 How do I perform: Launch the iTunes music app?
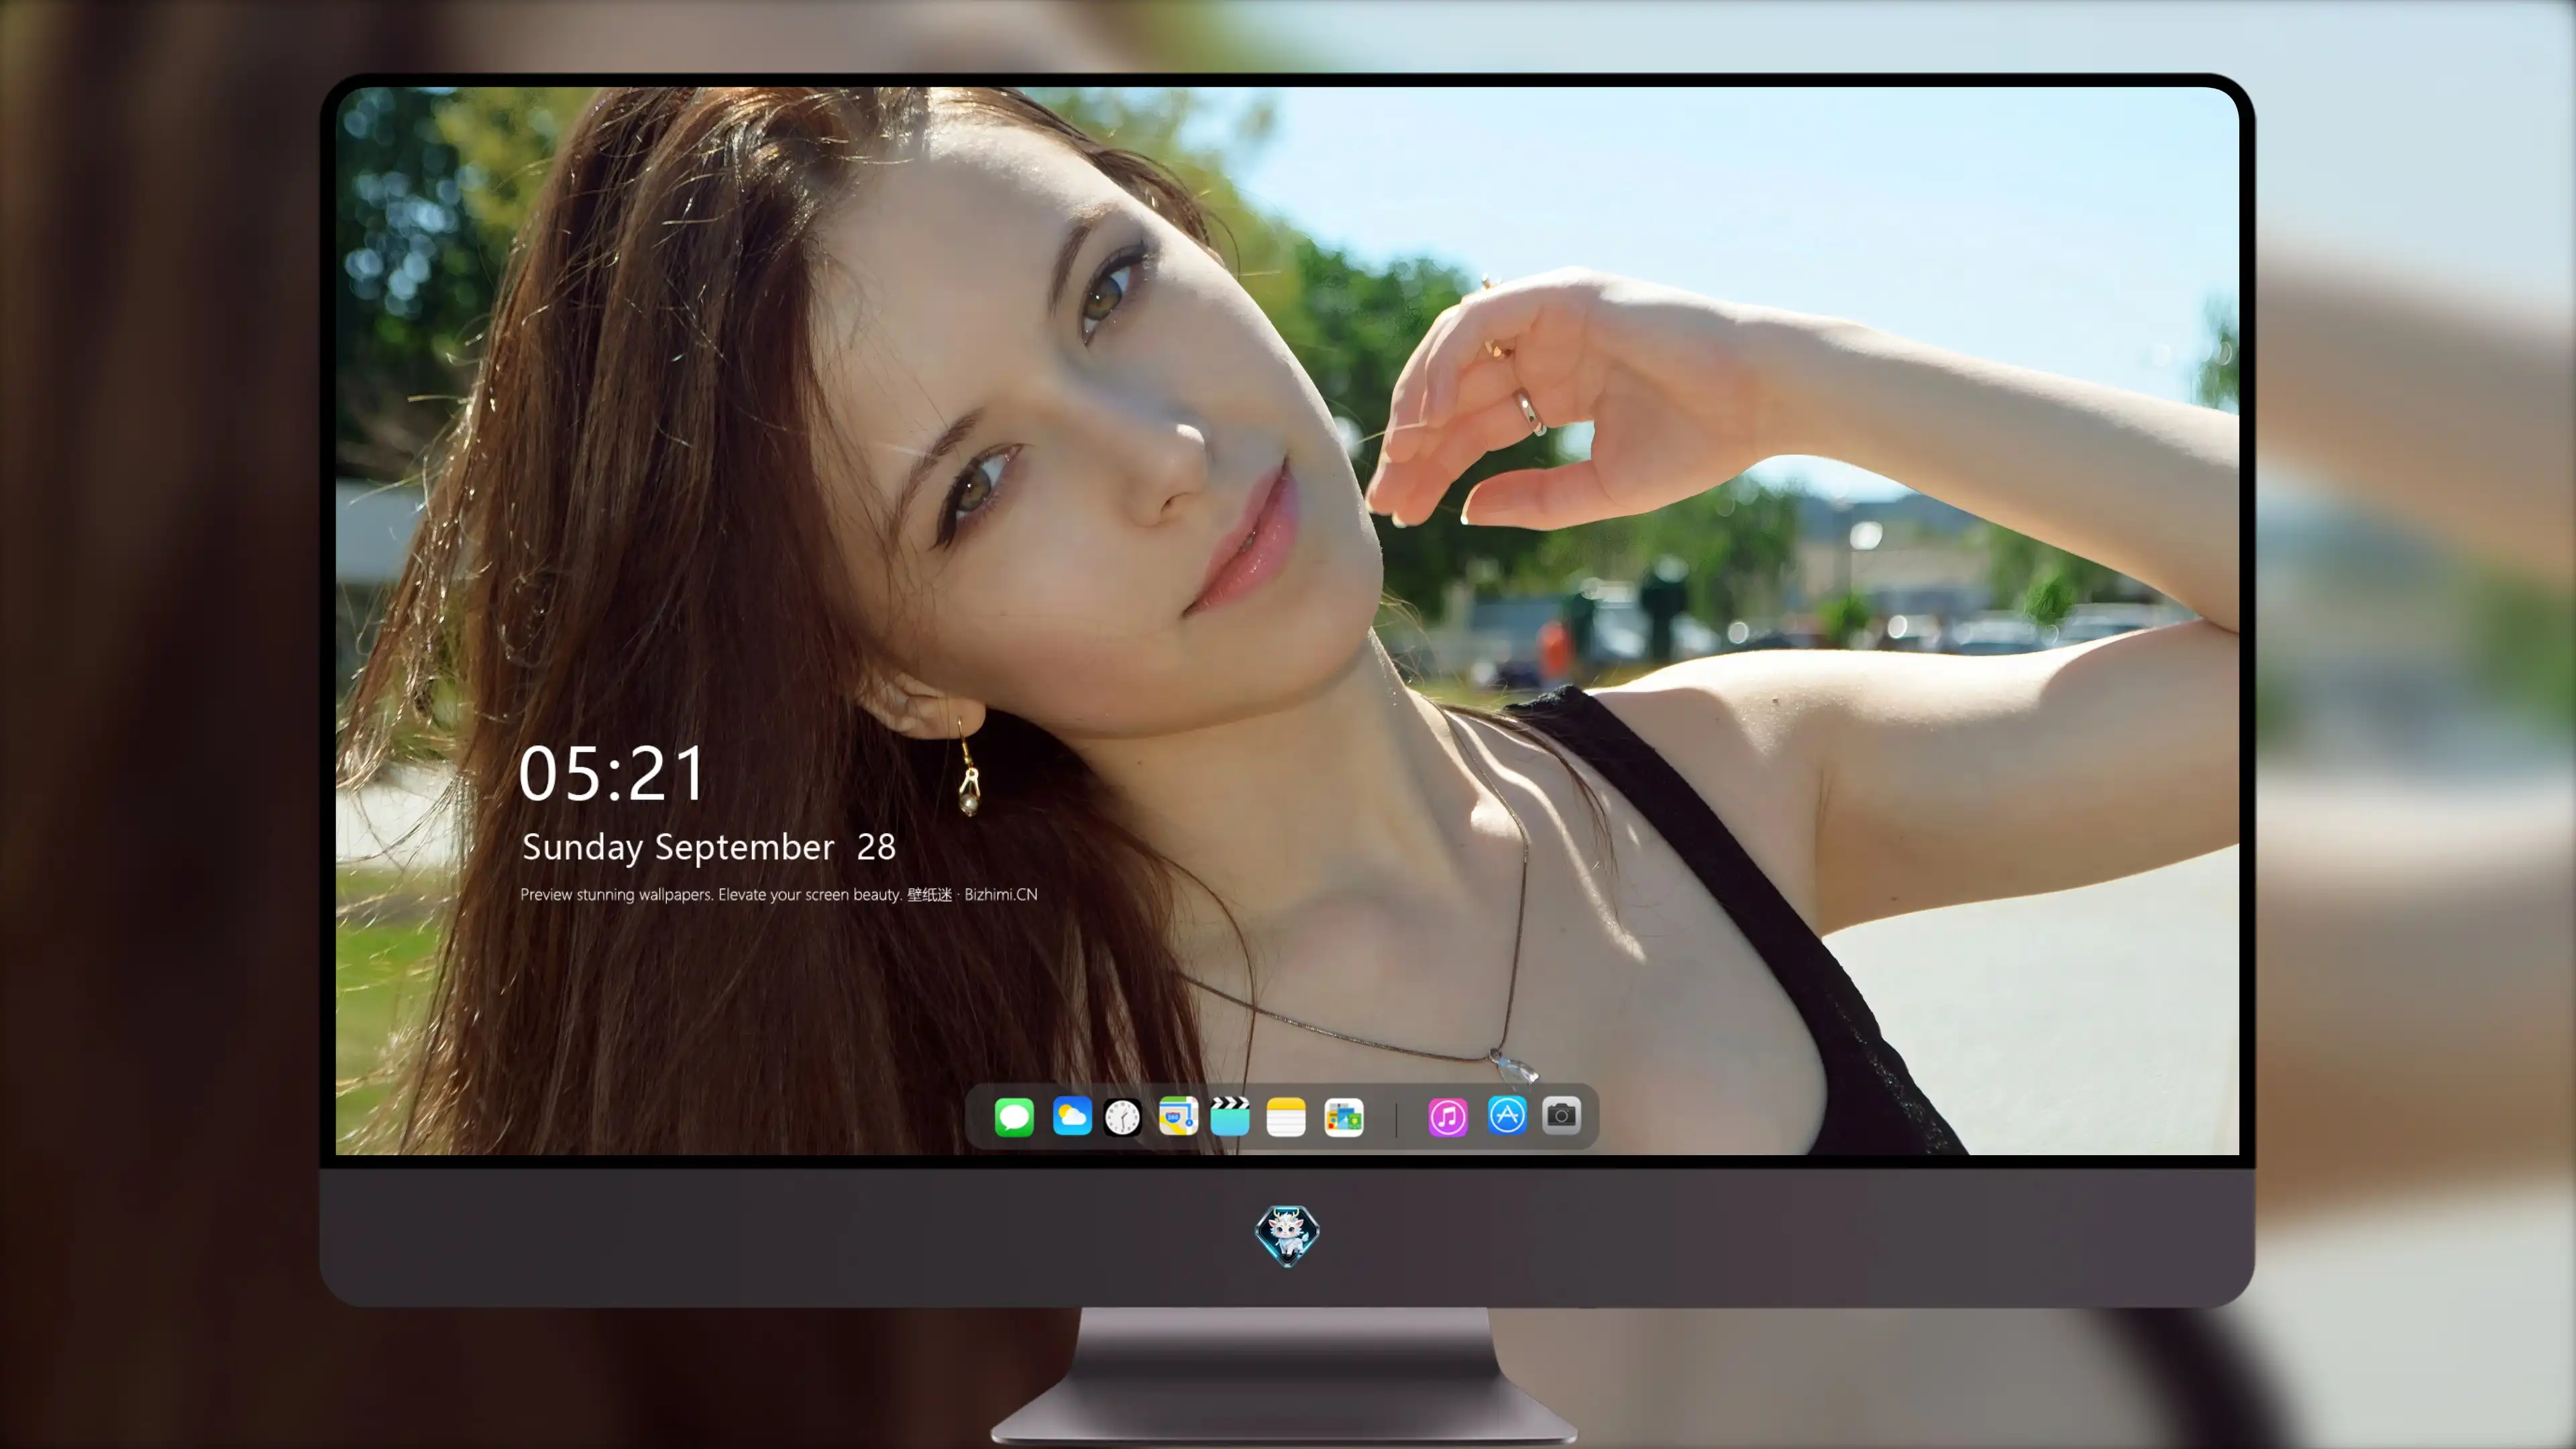[1448, 1117]
